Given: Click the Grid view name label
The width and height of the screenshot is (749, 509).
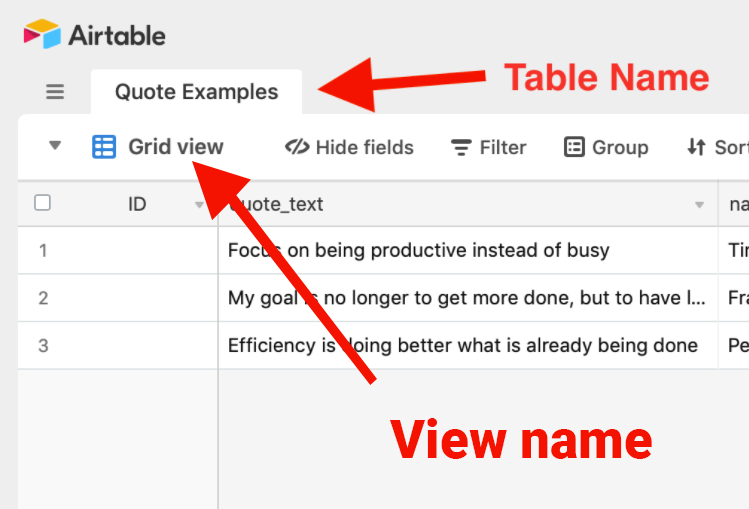Looking at the screenshot, I should (176, 147).
